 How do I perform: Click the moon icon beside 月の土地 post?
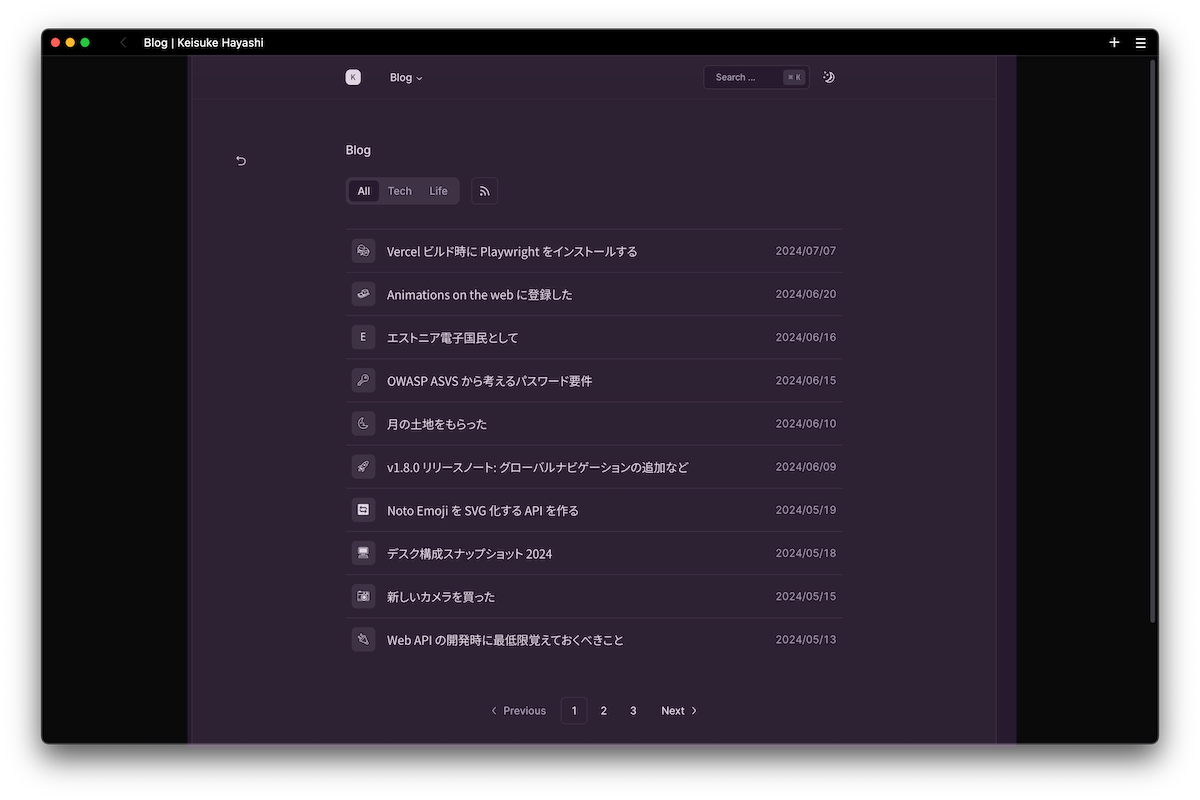click(x=363, y=423)
